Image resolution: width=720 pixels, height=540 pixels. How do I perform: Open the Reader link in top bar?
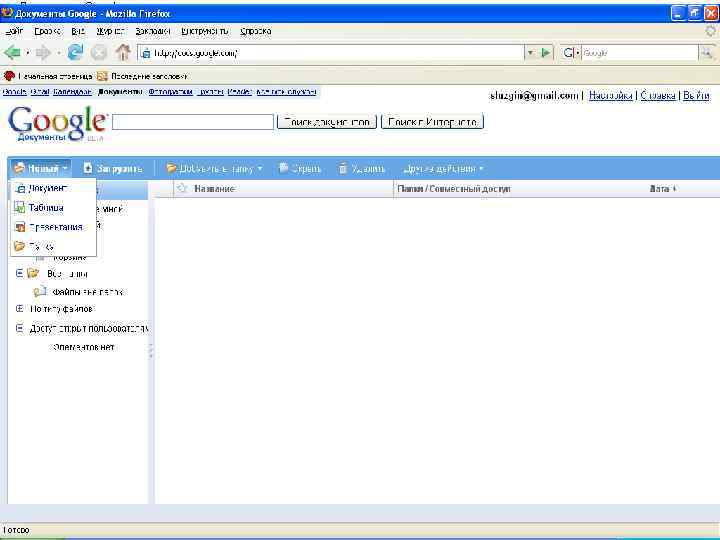click(x=239, y=92)
